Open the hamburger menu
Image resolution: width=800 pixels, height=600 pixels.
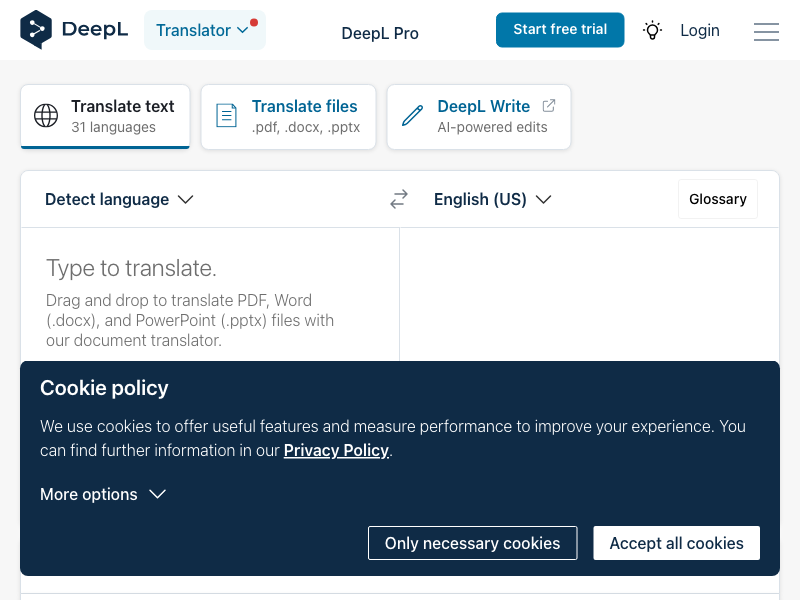[x=766, y=32]
